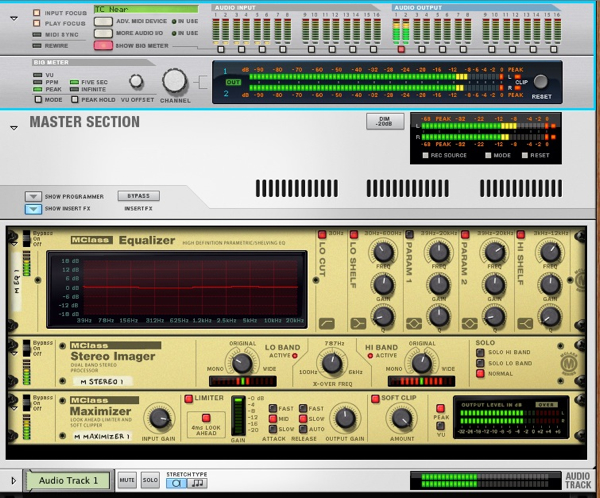Click the MORE AUDIO I/O button
Image resolution: width=600 pixels, height=498 pixels.
(103, 33)
